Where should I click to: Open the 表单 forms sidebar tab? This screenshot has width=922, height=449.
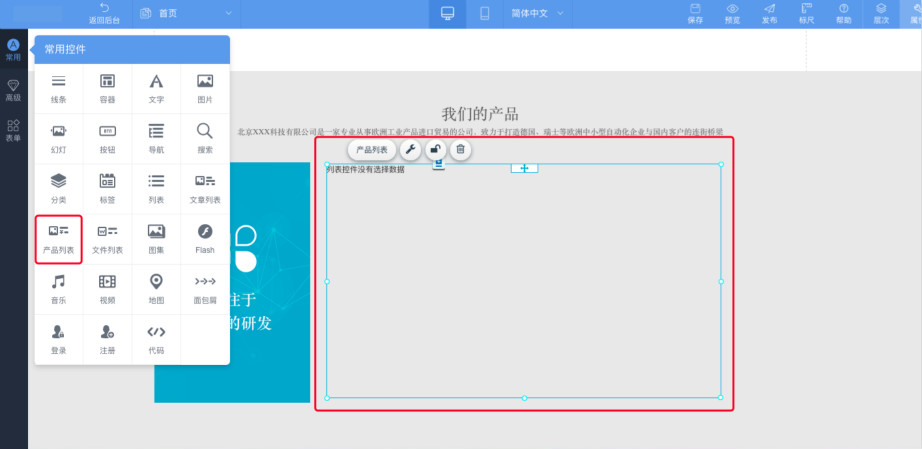[13, 131]
